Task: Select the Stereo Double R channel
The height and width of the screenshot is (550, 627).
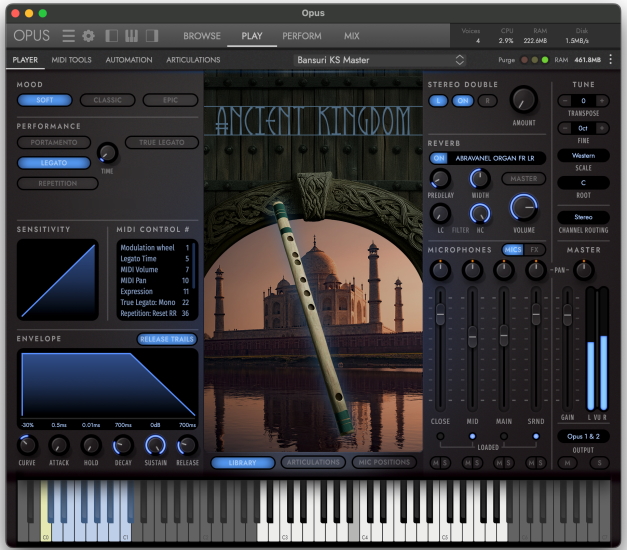Action: [x=487, y=101]
